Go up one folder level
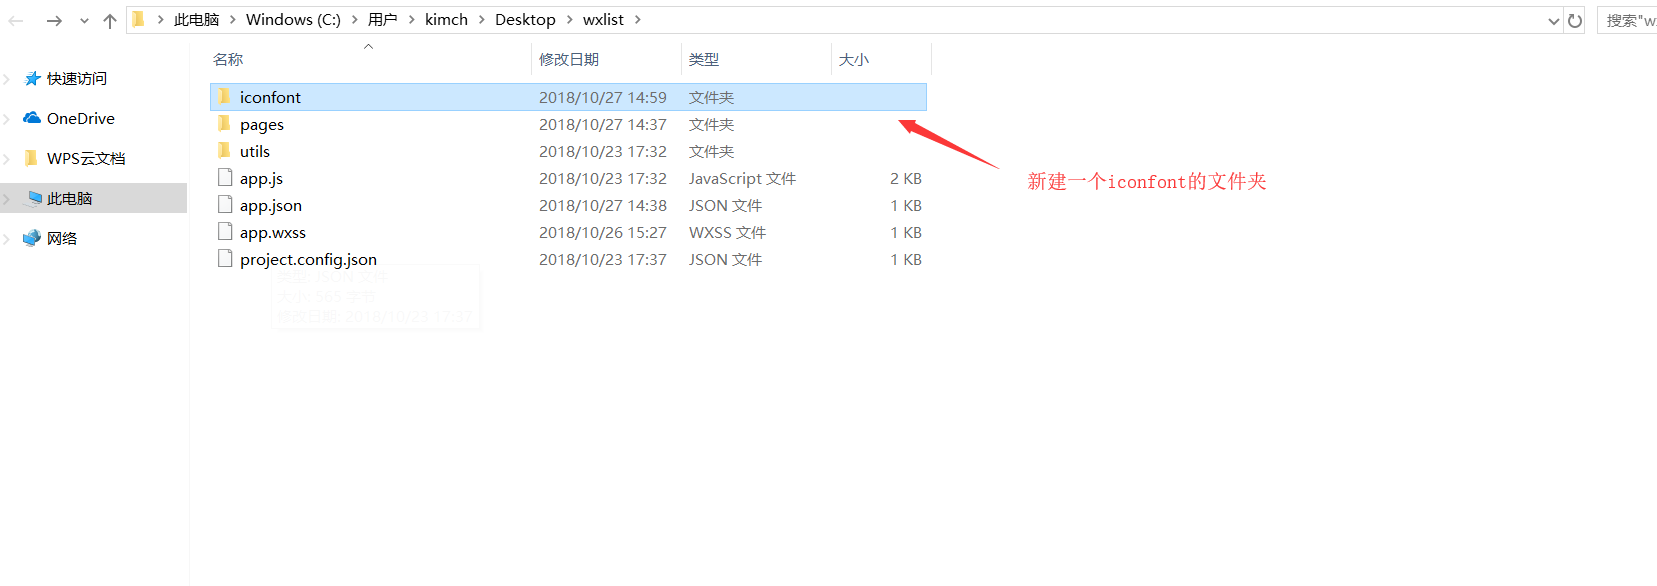This screenshot has width=1657, height=586. pos(110,20)
